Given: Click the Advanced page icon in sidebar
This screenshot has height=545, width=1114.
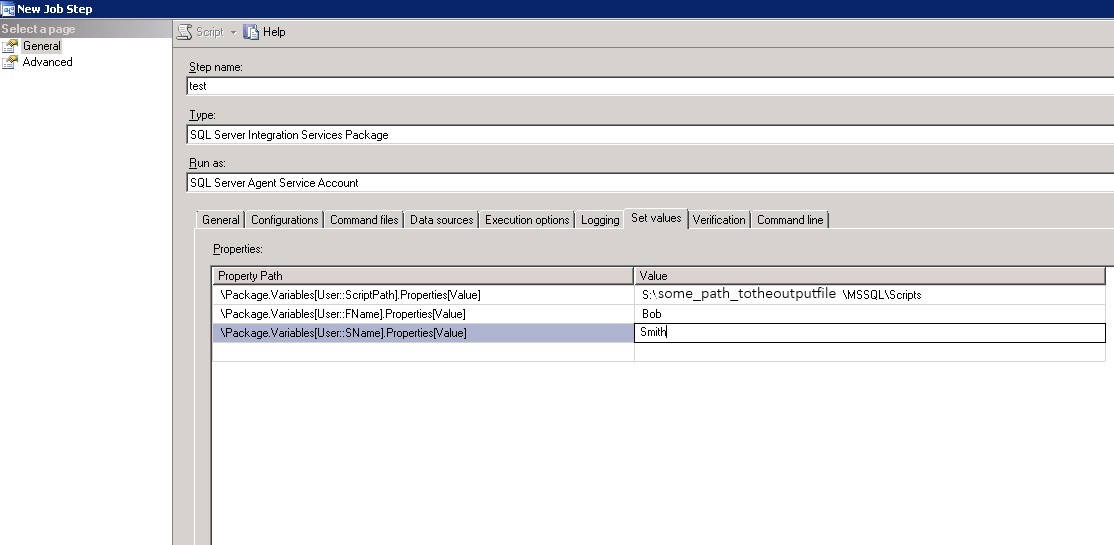Looking at the screenshot, I should [10, 63].
